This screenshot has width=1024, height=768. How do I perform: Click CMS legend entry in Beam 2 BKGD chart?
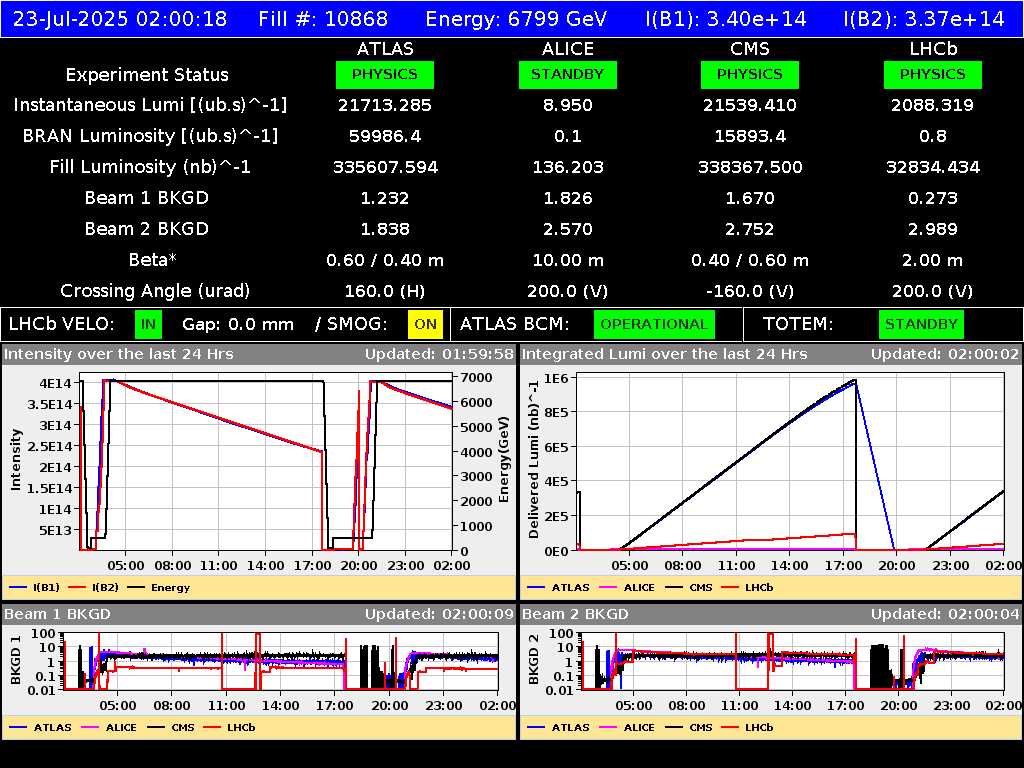(x=688, y=727)
